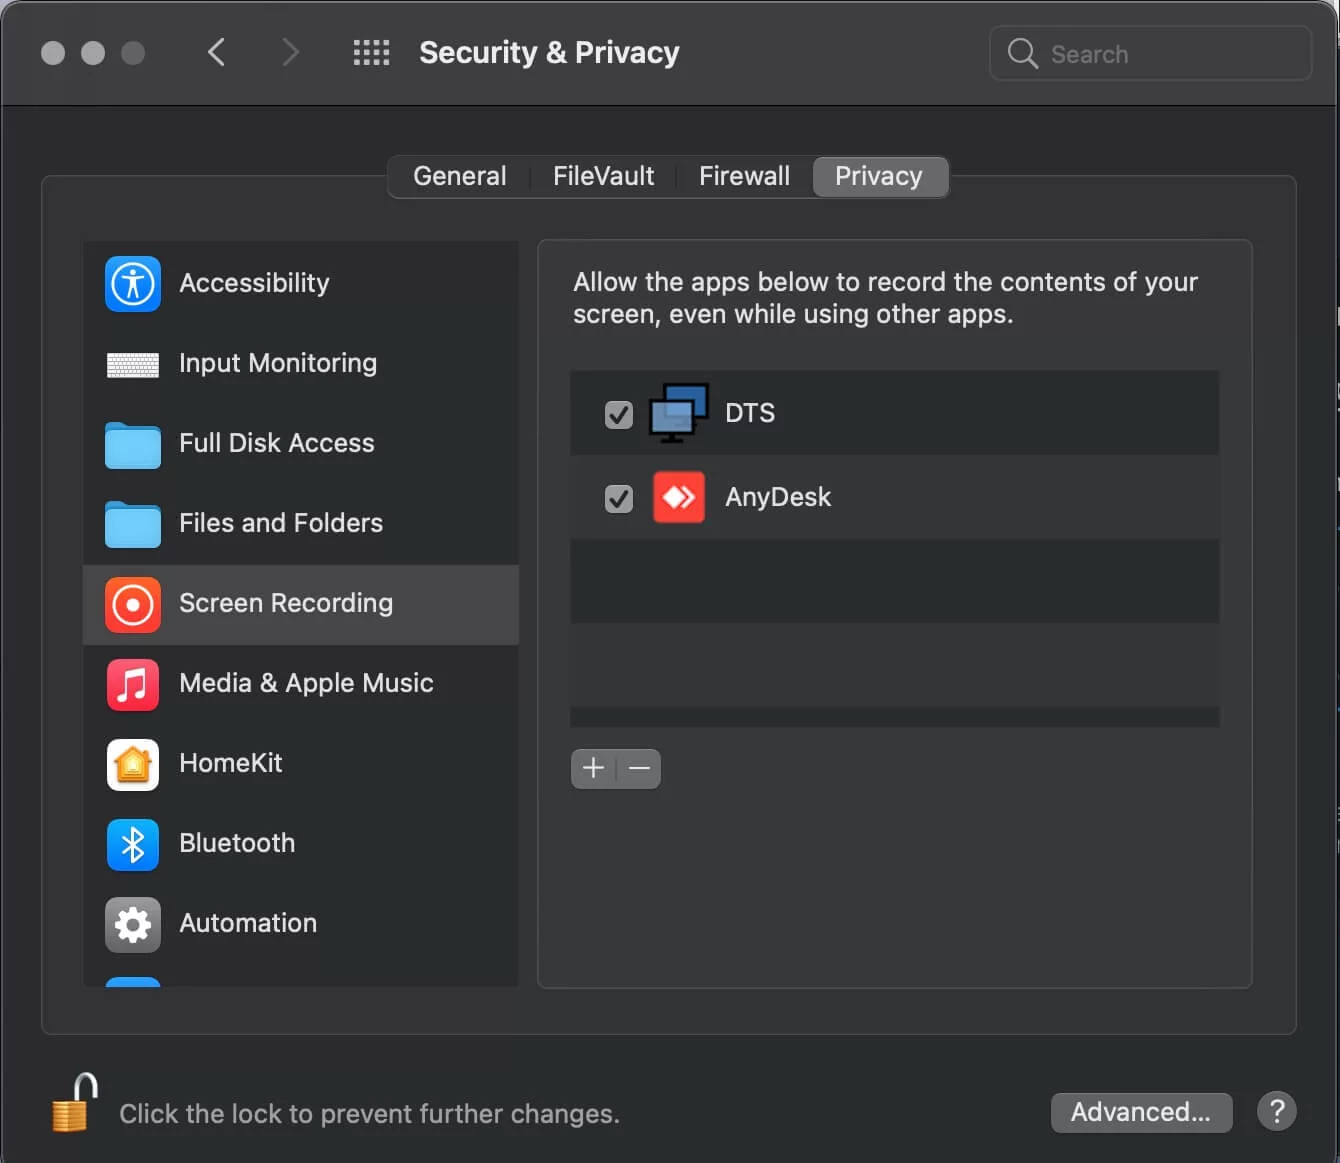Switch to the General tab

tap(459, 177)
